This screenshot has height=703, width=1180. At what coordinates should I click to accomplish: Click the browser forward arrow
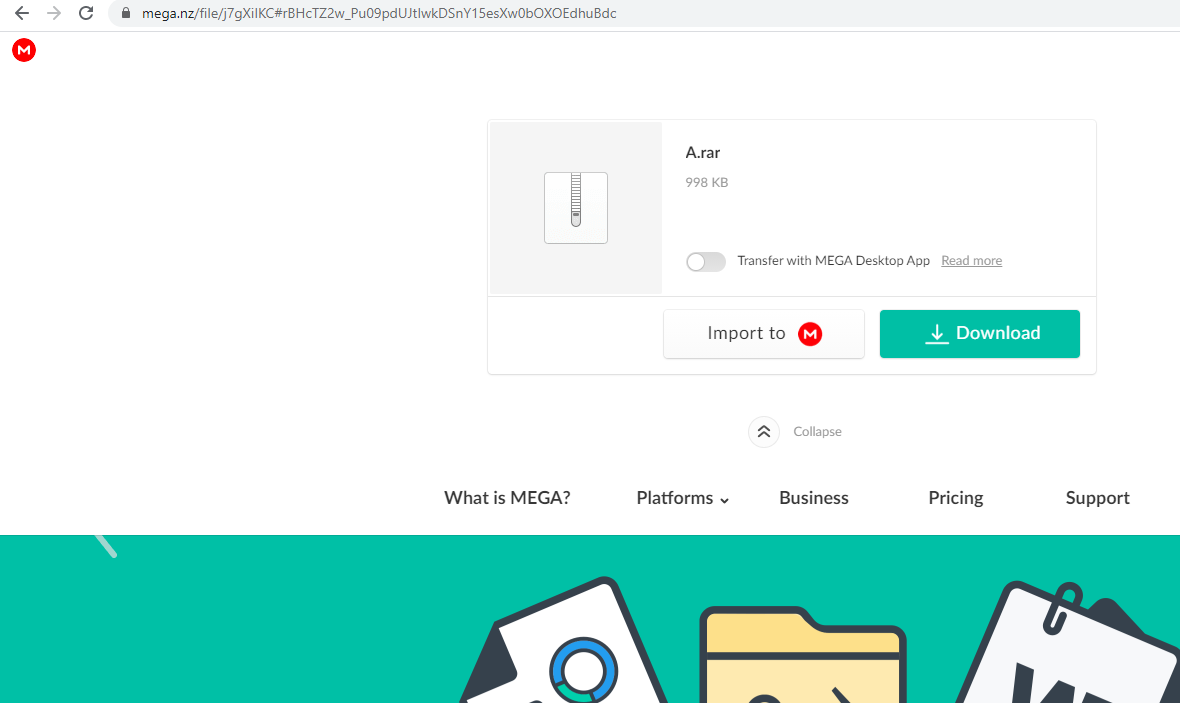[x=53, y=13]
